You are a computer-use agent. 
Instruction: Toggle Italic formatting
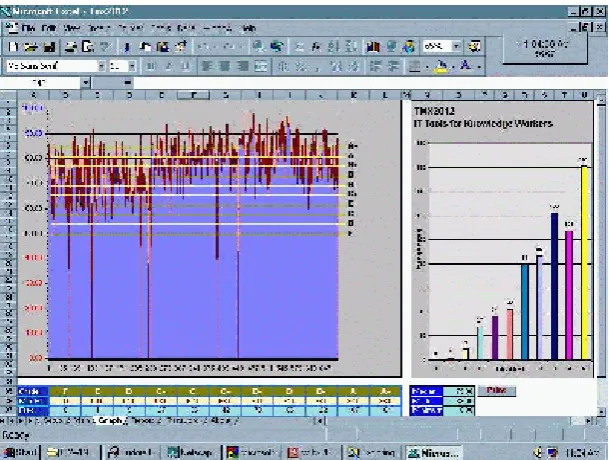click(x=168, y=66)
